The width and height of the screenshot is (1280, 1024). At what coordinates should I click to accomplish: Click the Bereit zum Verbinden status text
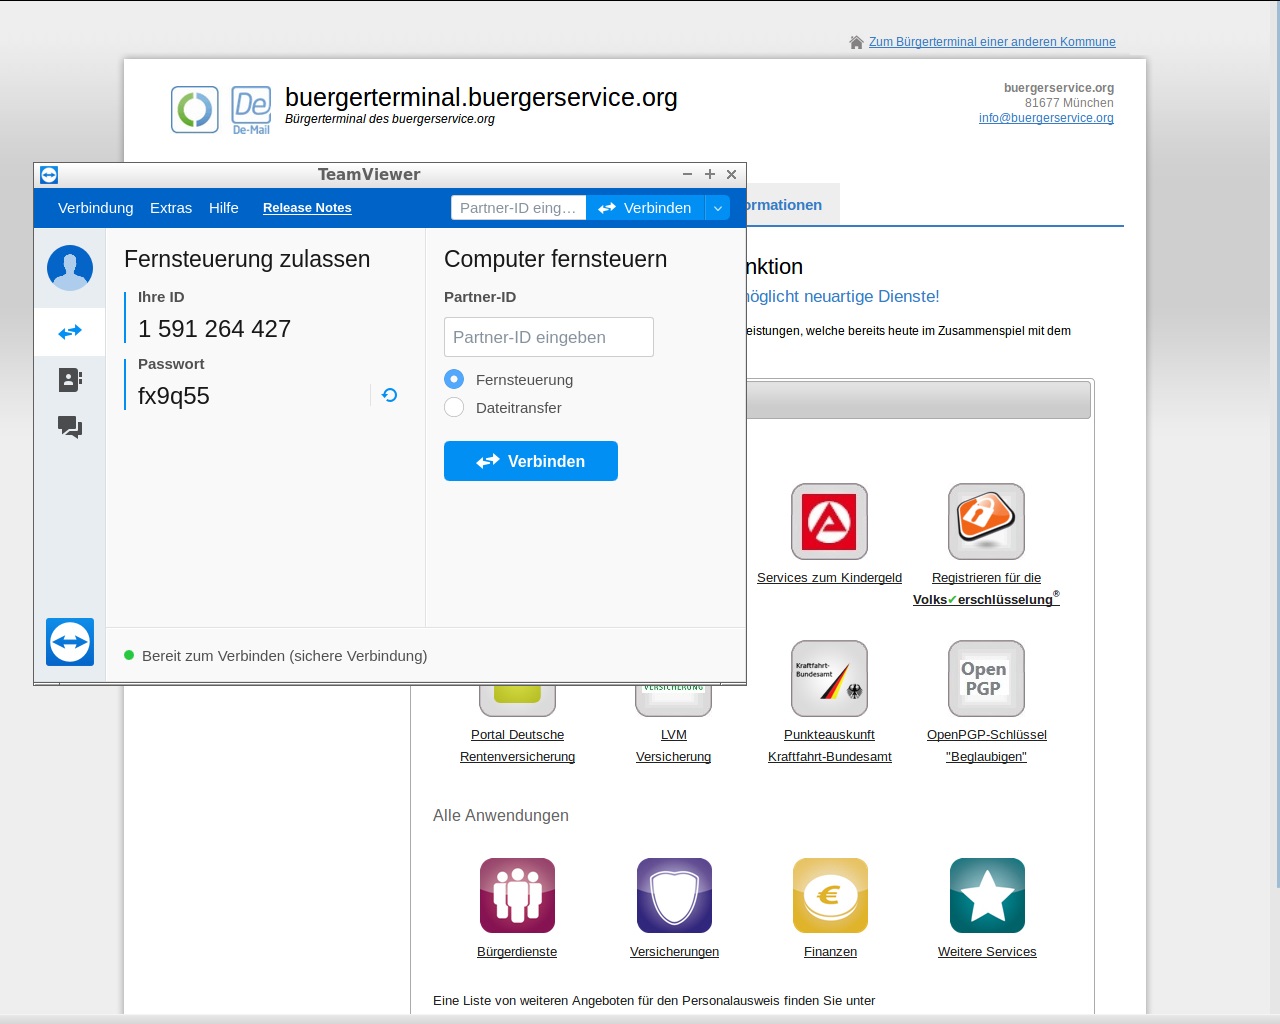pyautogui.click(x=284, y=656)
